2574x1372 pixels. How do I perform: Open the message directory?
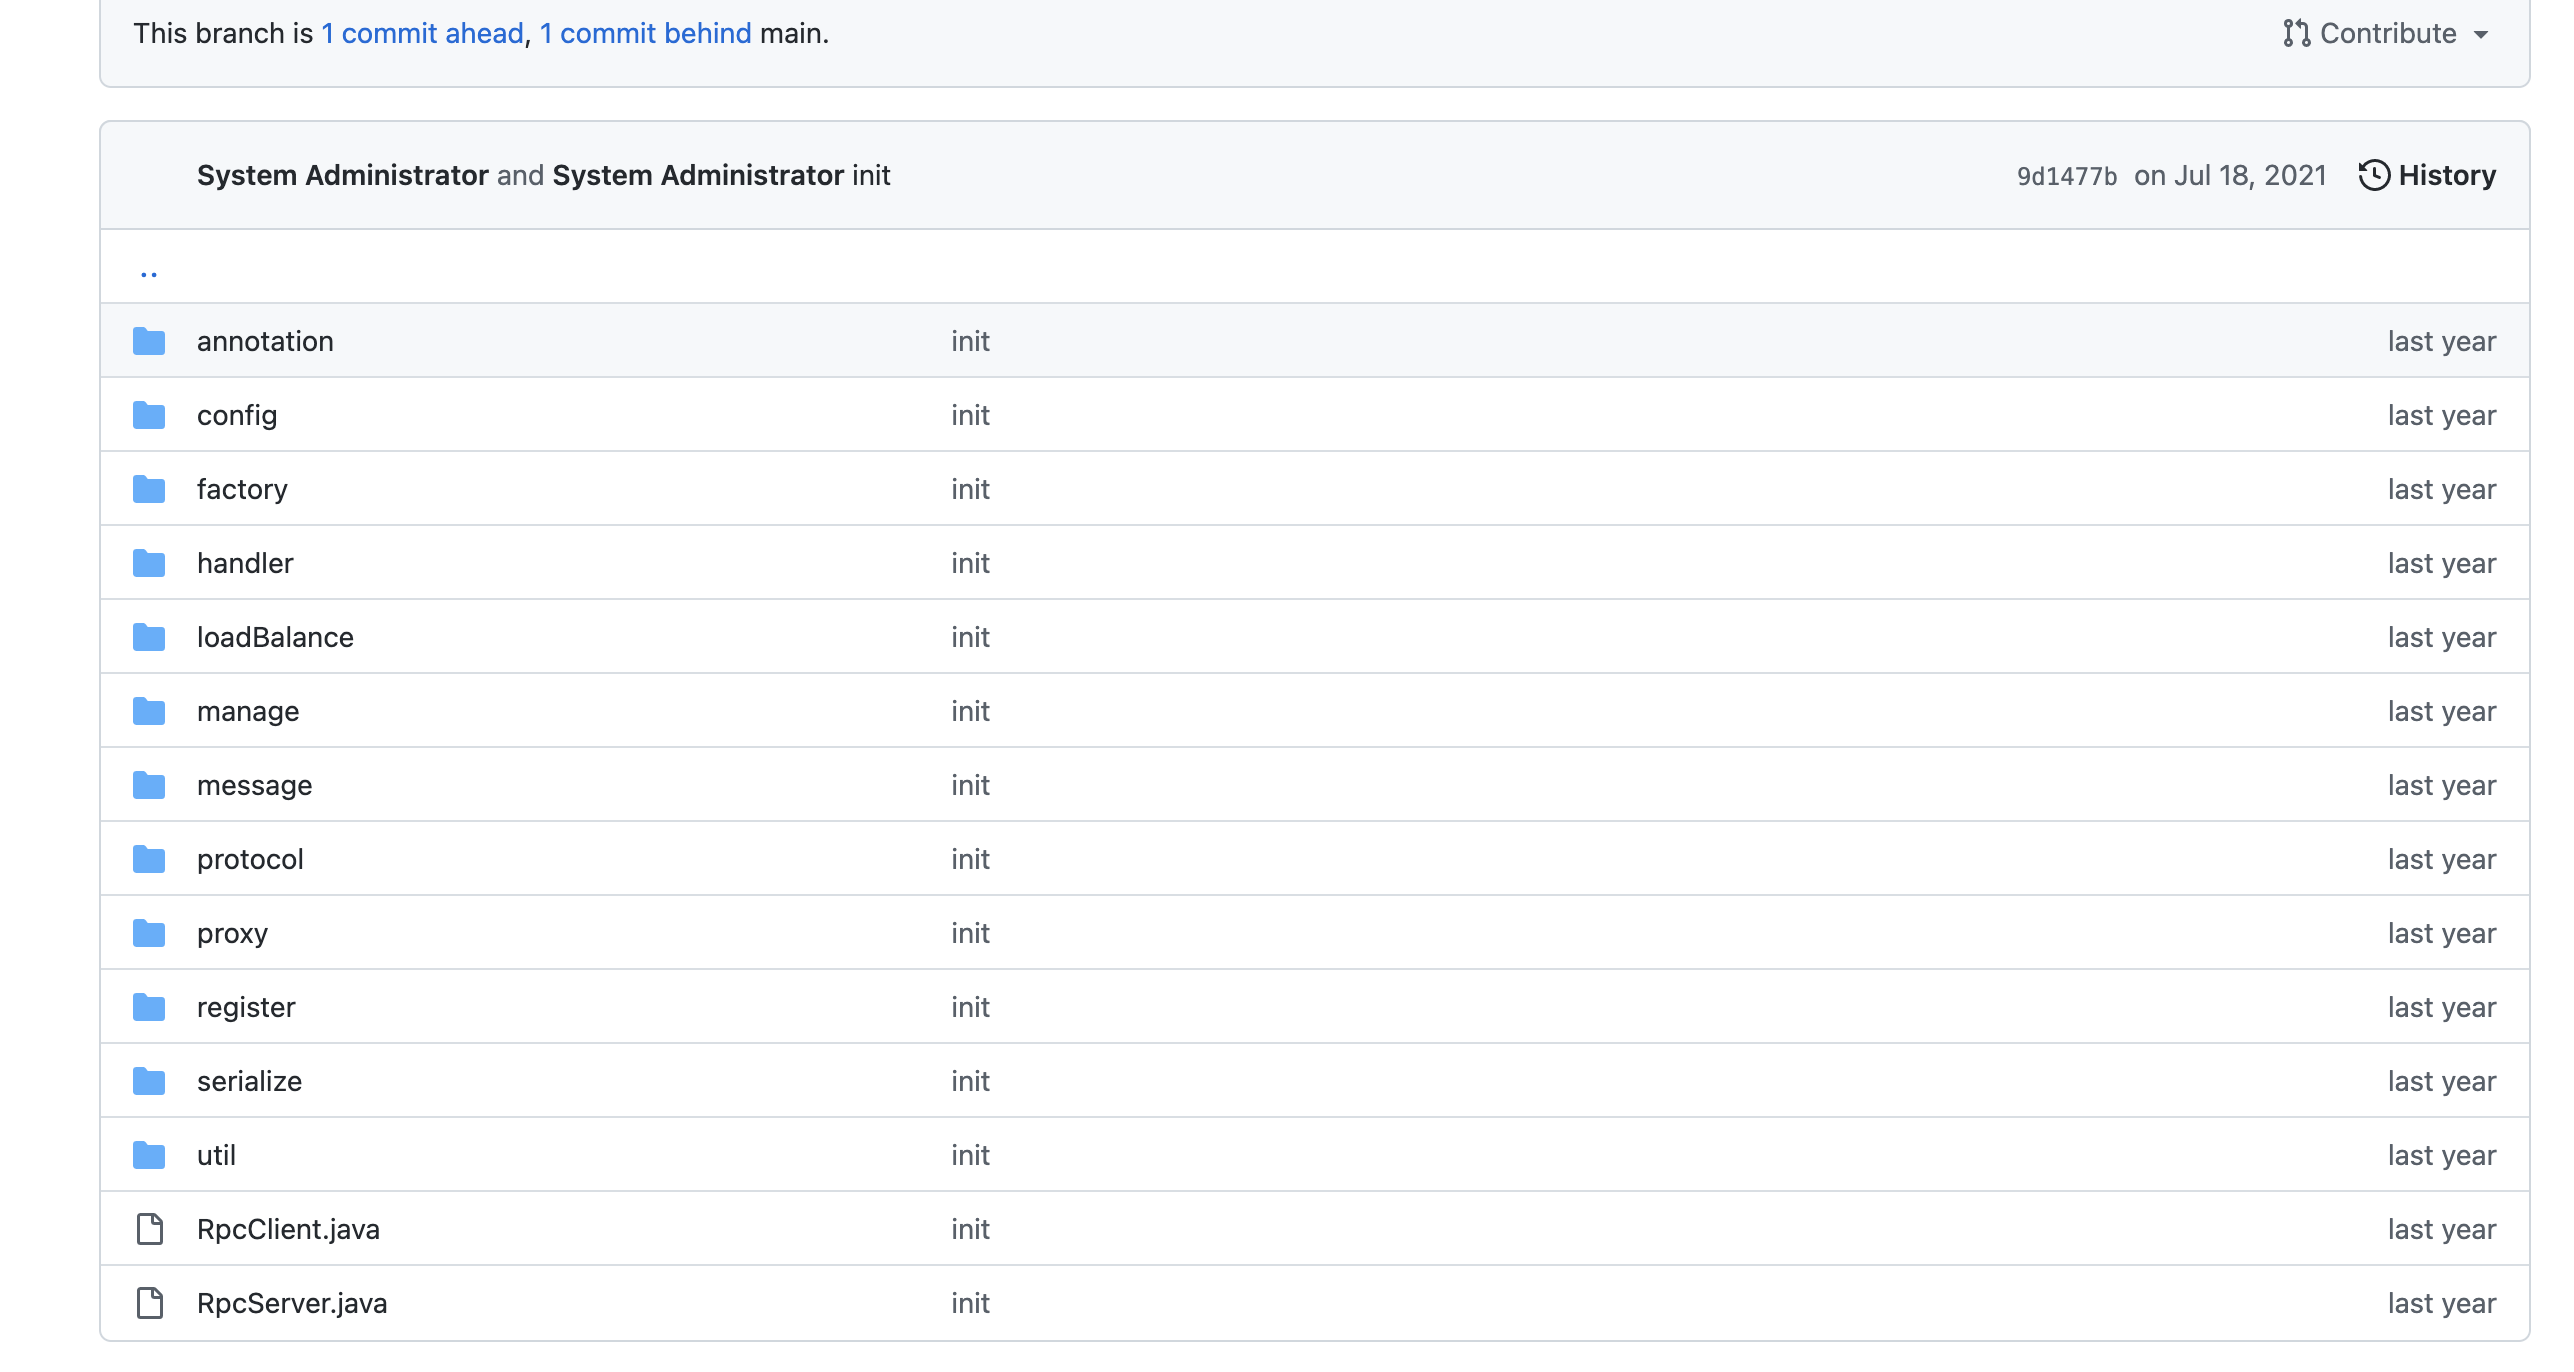254,785
